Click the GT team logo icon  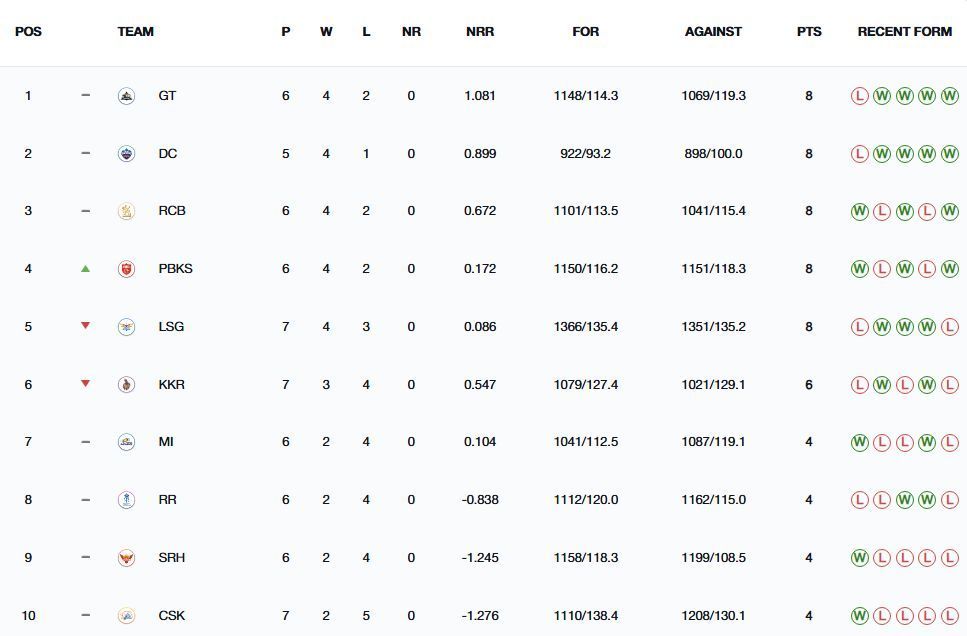pos(126,96)
